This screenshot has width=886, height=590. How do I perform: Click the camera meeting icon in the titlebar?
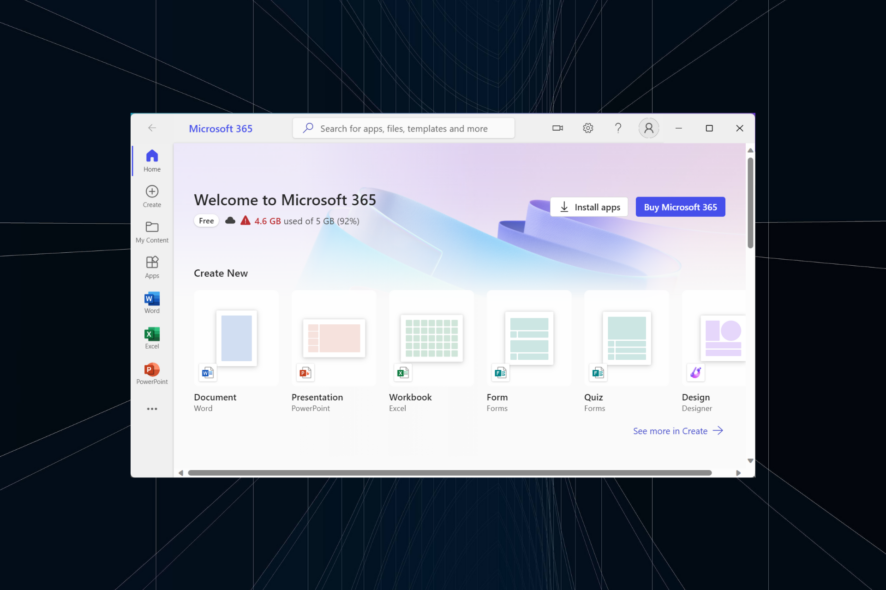tap(558, 128)
